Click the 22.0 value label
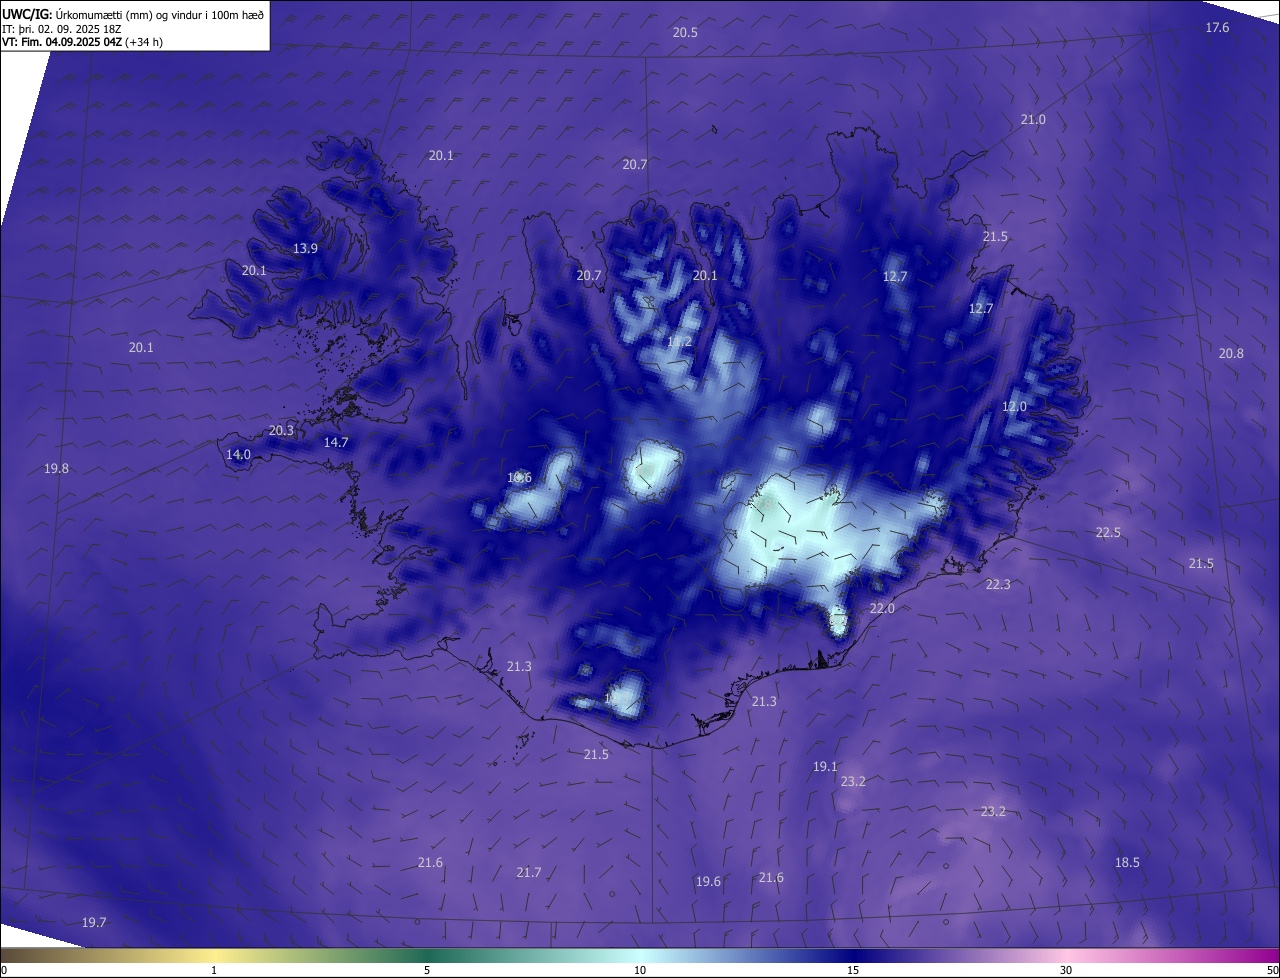This screenshot has height=978, width=1280. 882,609
